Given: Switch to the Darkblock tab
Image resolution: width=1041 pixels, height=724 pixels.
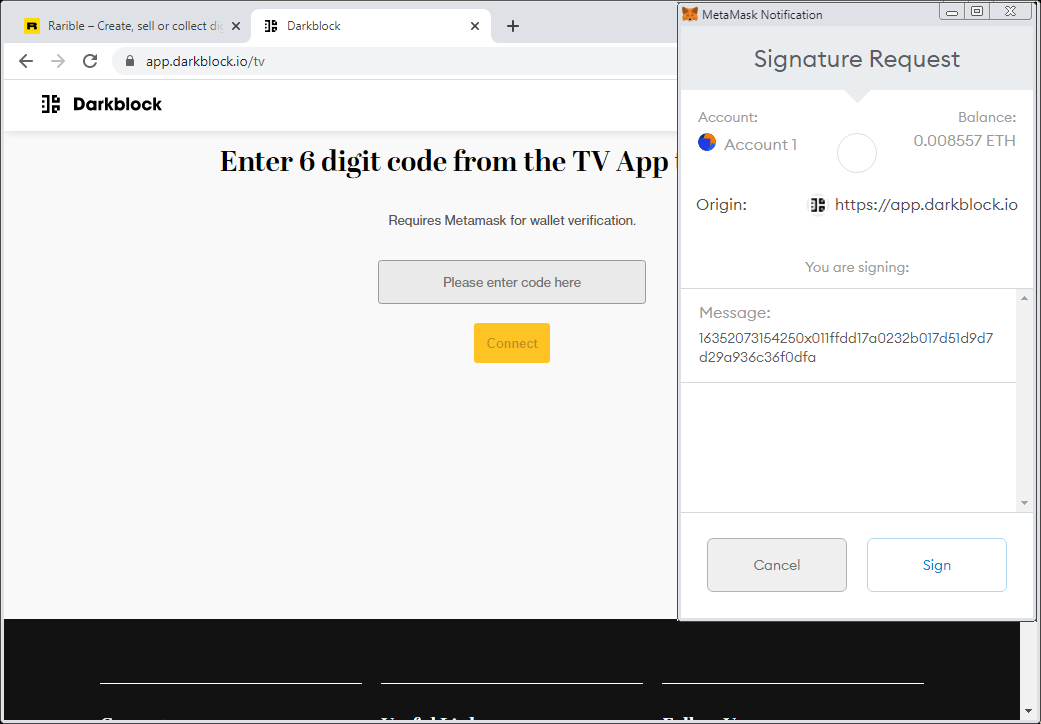Looking at the screenshot, I should 370,26.
